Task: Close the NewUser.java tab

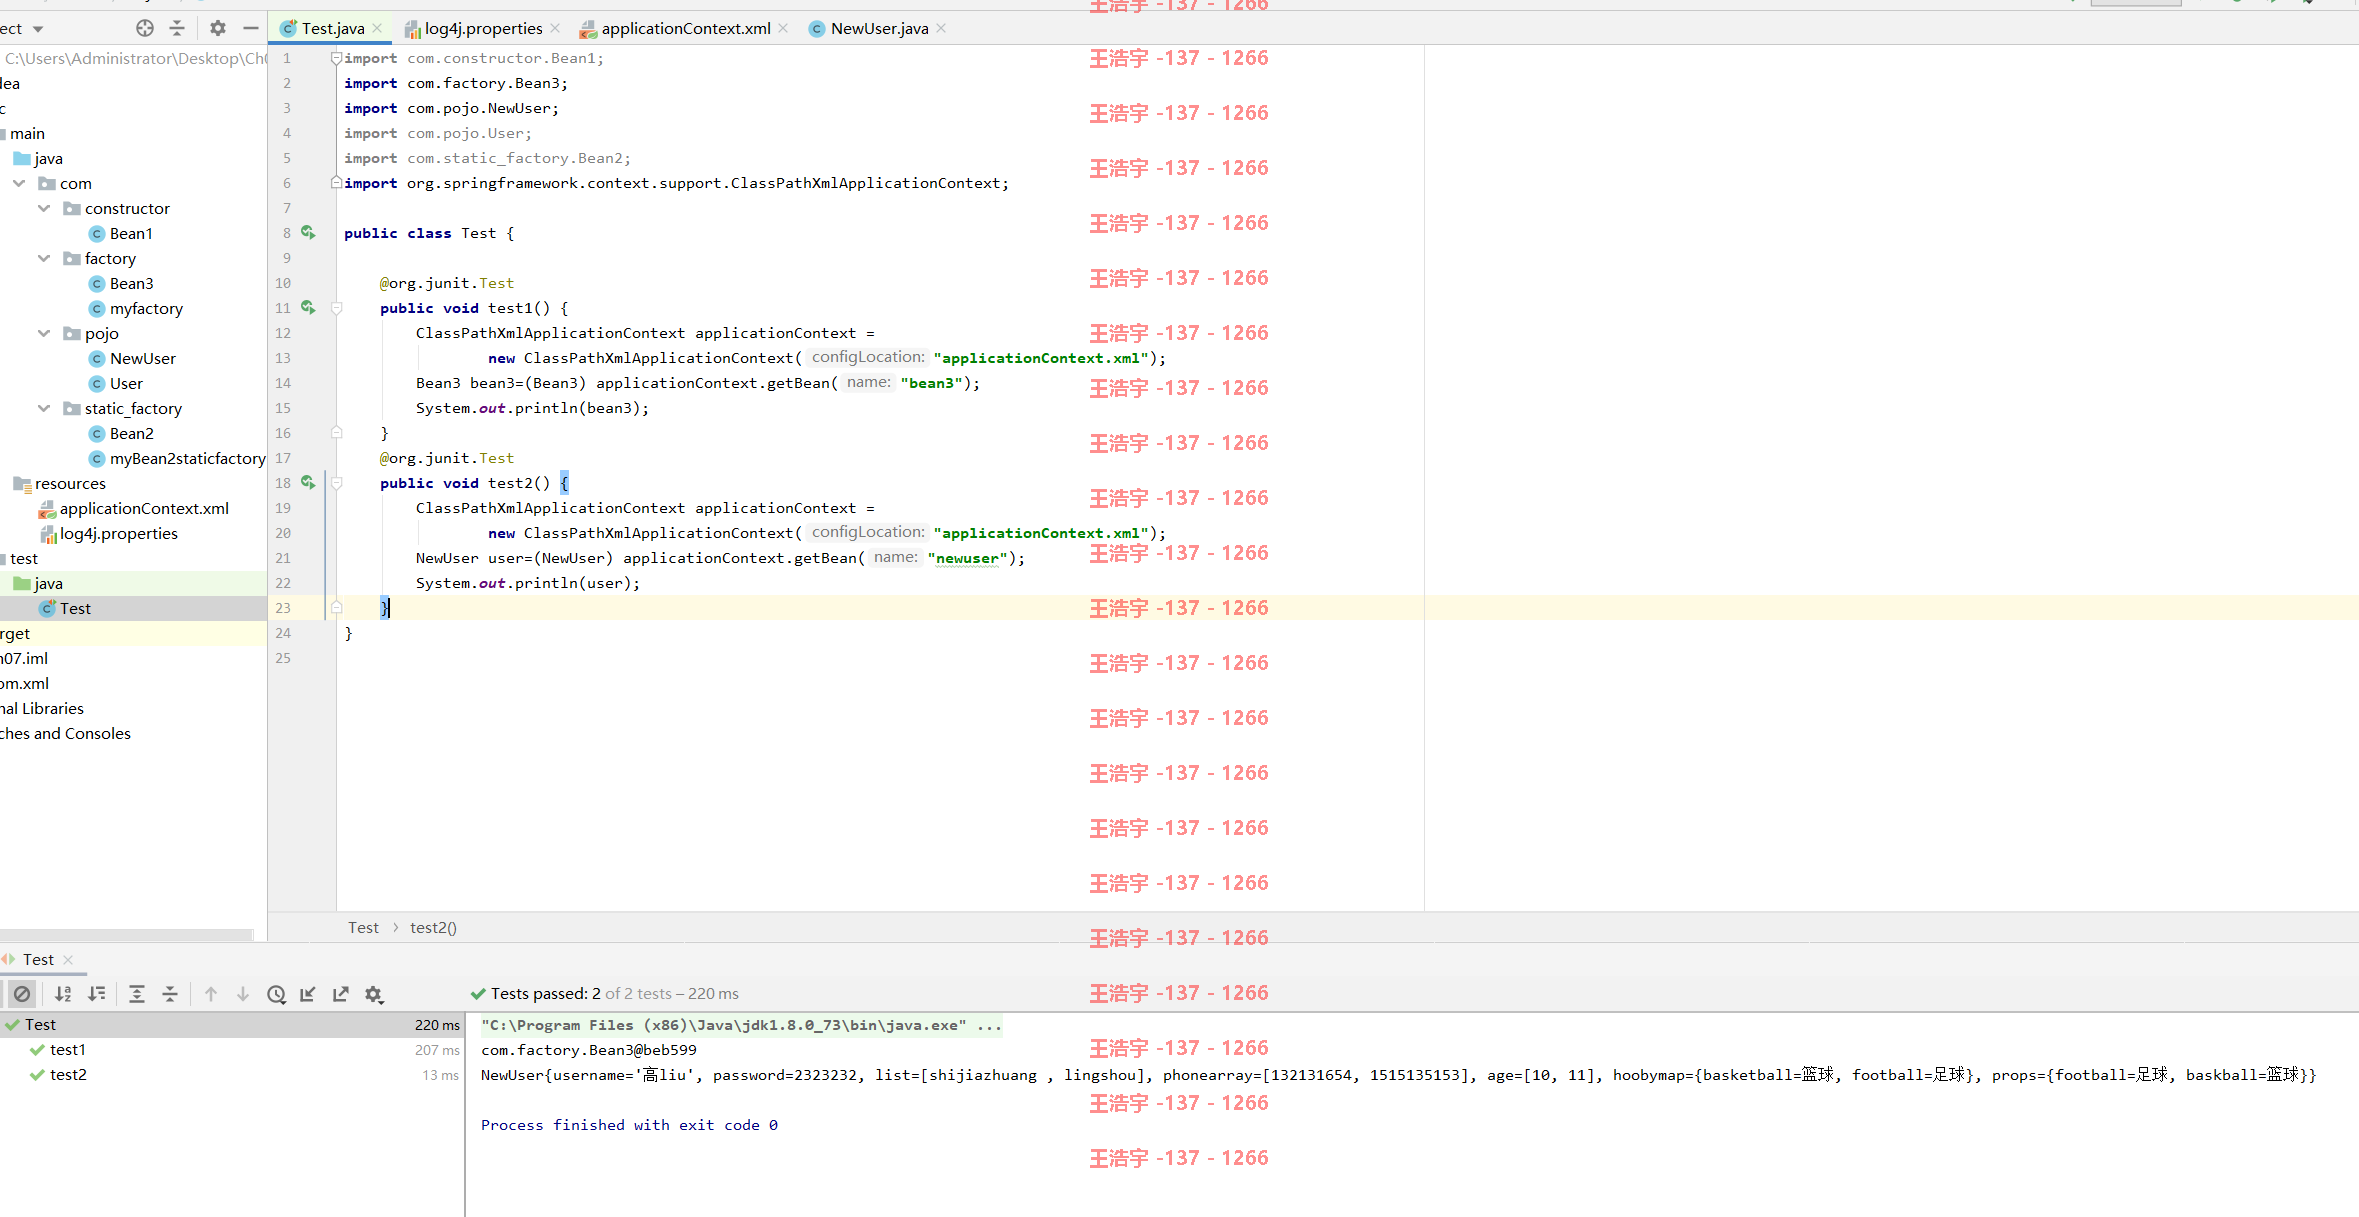Action: (x=941, y=28)
